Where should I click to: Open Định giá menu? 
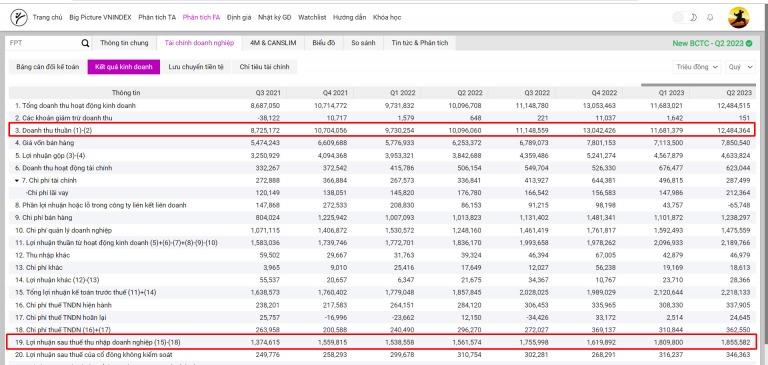[239, 18]
